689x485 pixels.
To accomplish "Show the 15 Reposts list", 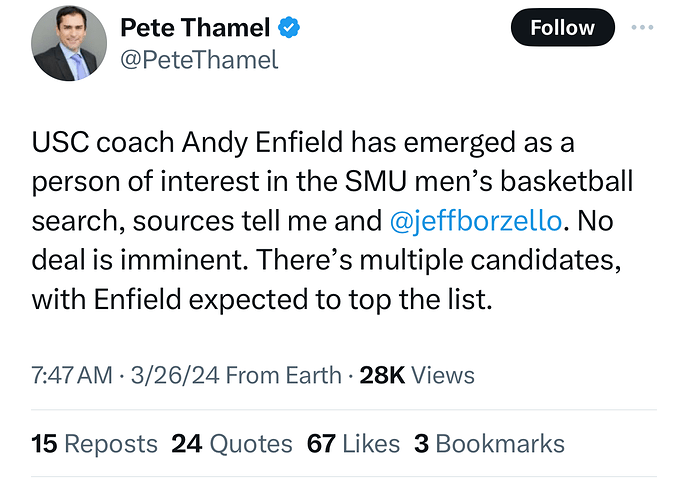I will (x=94, y=444).
